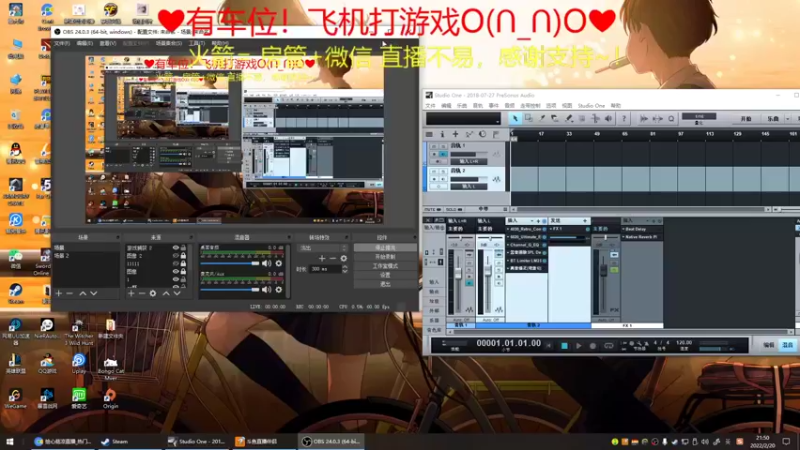Add a transition with OBS plus icon

point(322,258)
